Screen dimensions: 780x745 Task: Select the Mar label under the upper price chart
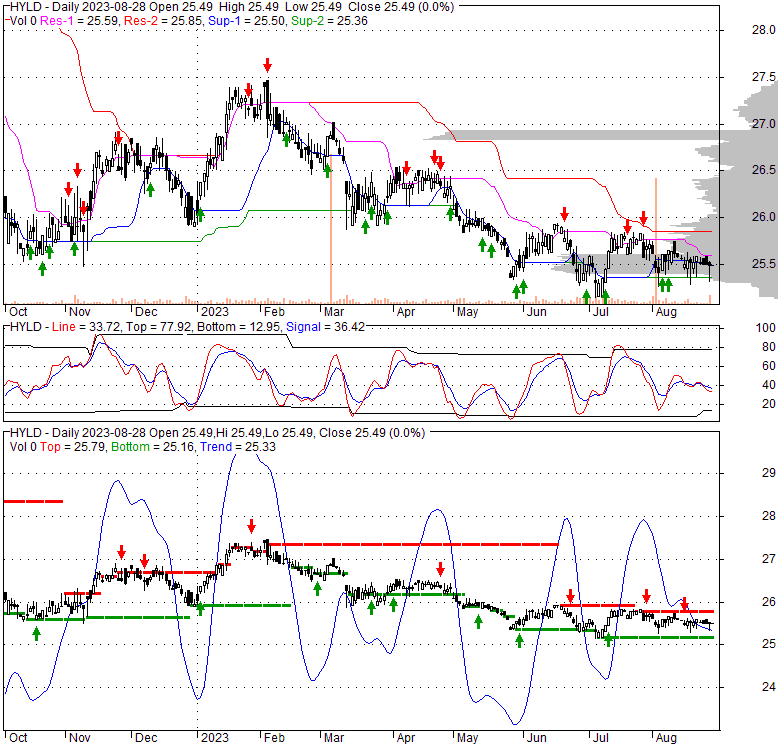334,312
